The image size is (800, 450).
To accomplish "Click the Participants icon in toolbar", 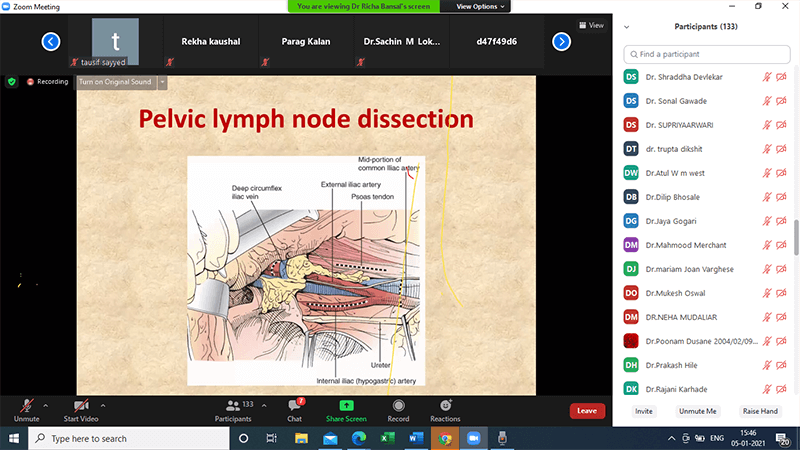I will click(x=233, y=406).
